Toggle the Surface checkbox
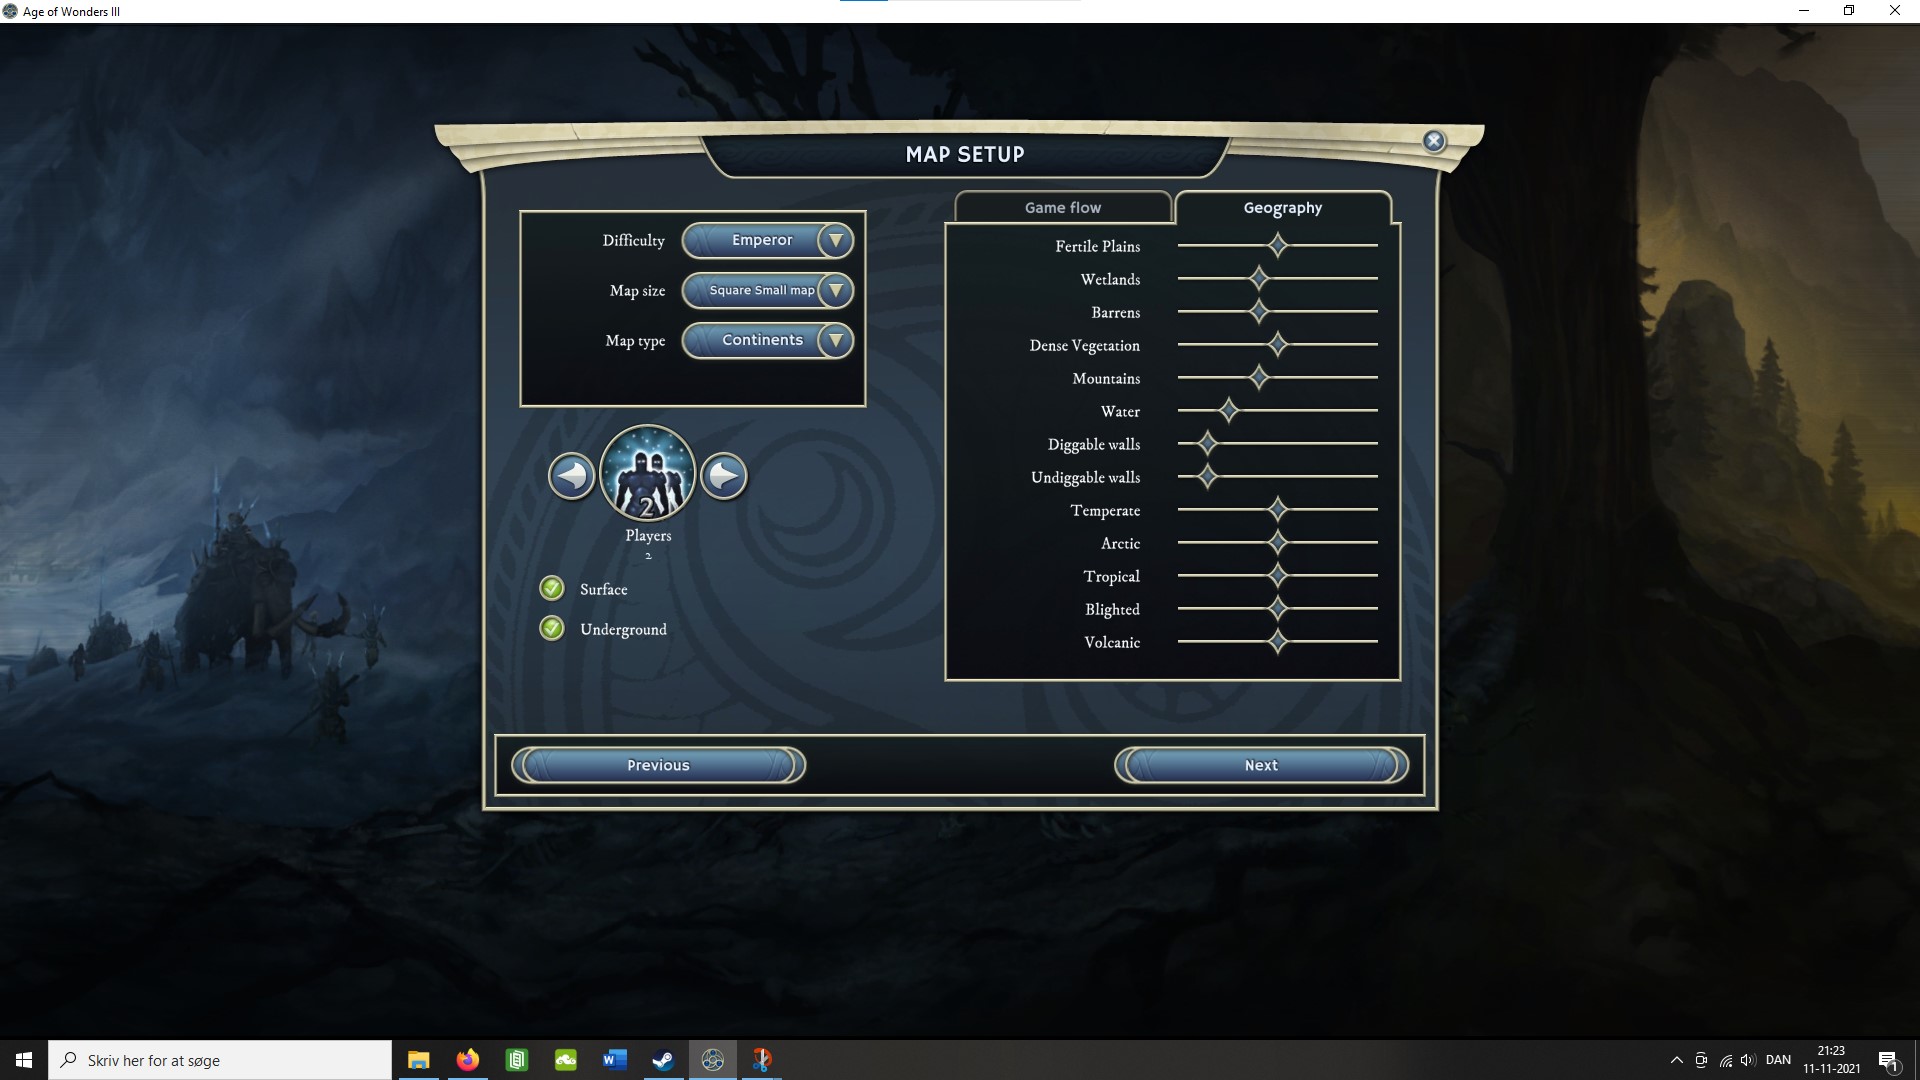Image resolution: width=1920 pixels, height=1080 pixels. point(552,588)
